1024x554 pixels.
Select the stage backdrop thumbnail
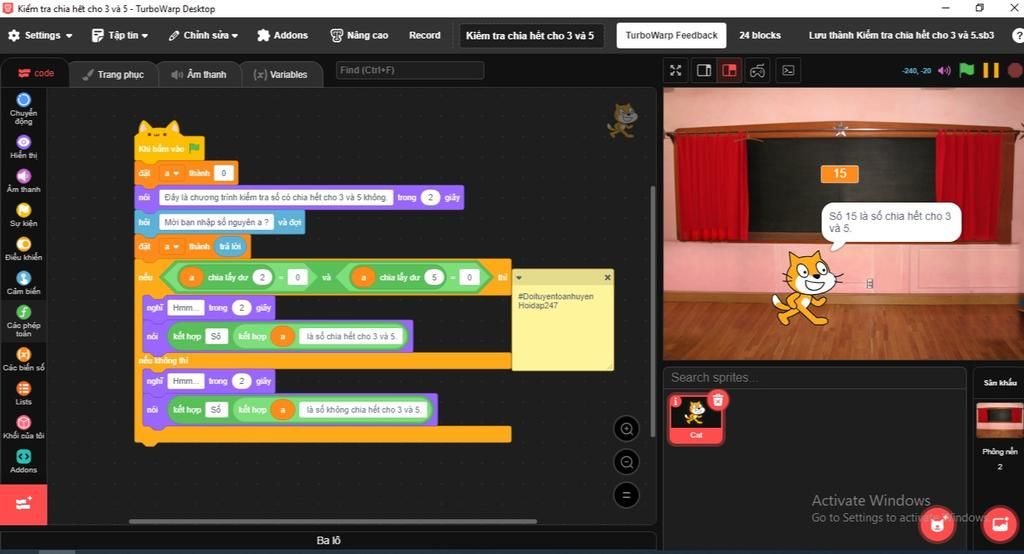[999, 419]
